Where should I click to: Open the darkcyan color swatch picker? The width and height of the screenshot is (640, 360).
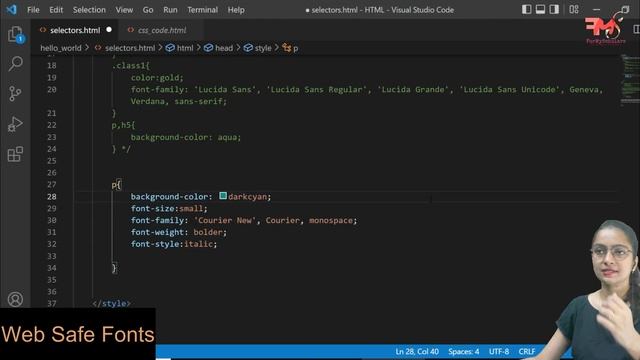223,196
